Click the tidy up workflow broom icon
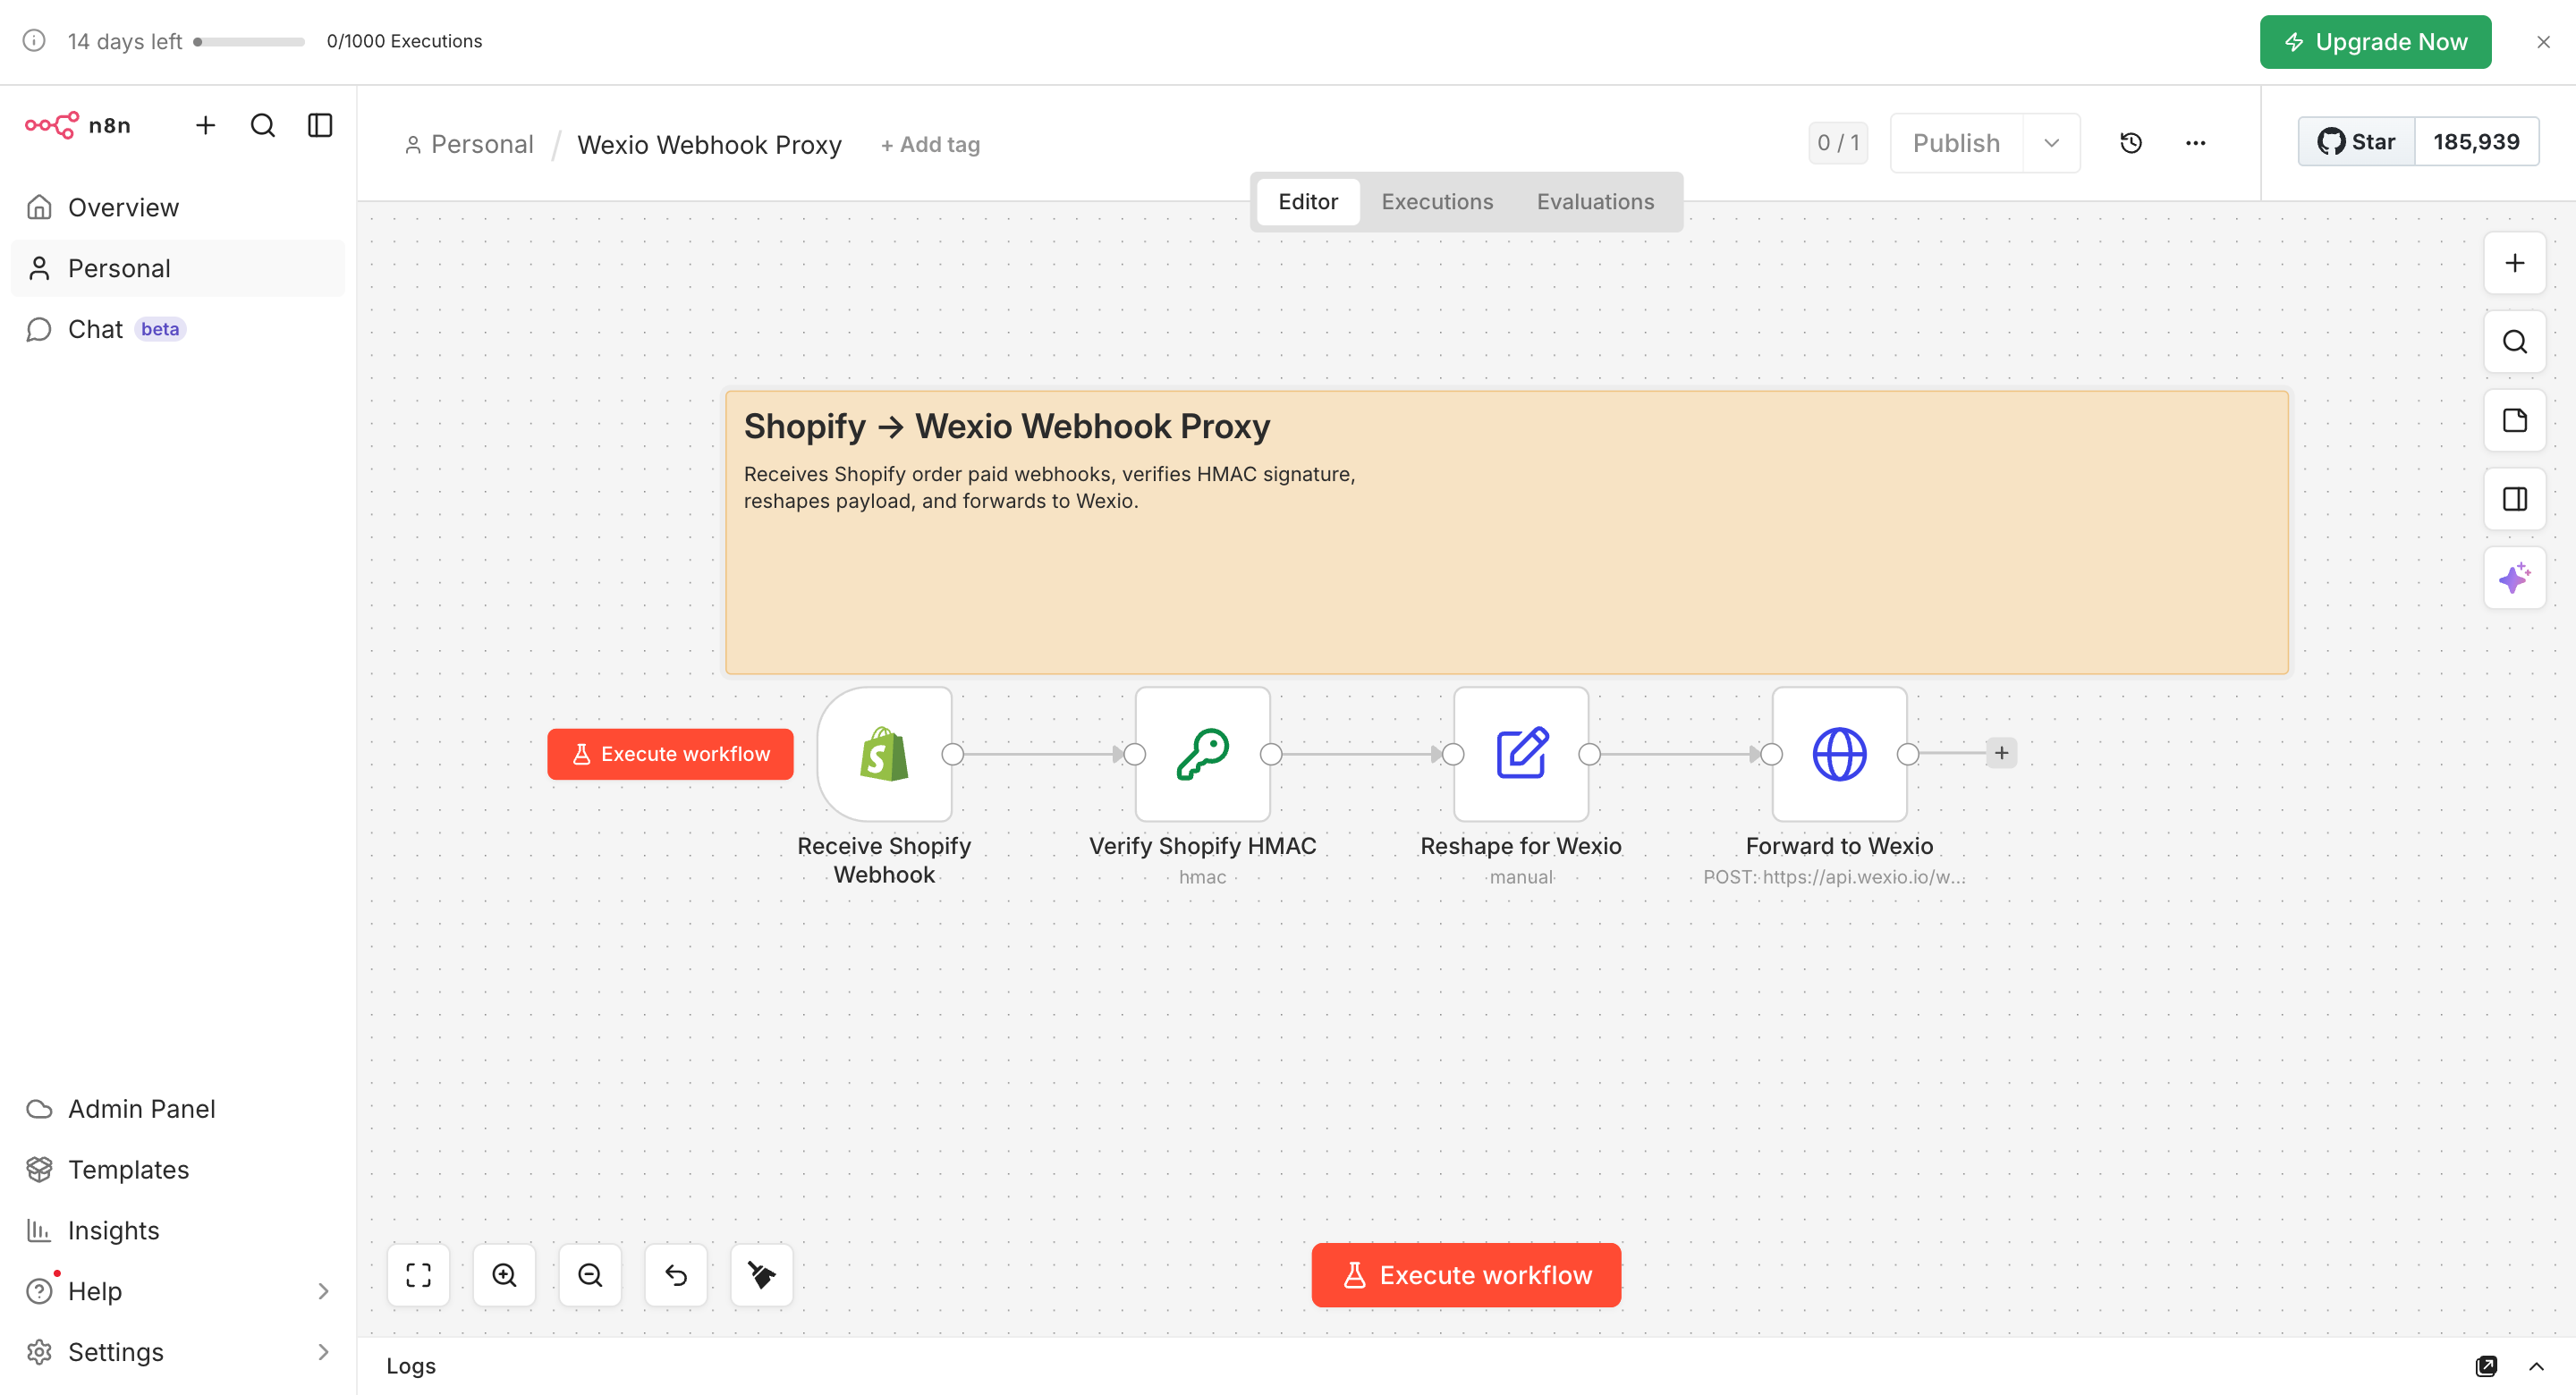This screenshot has width=2576, height=1395. pos(761,1274)
